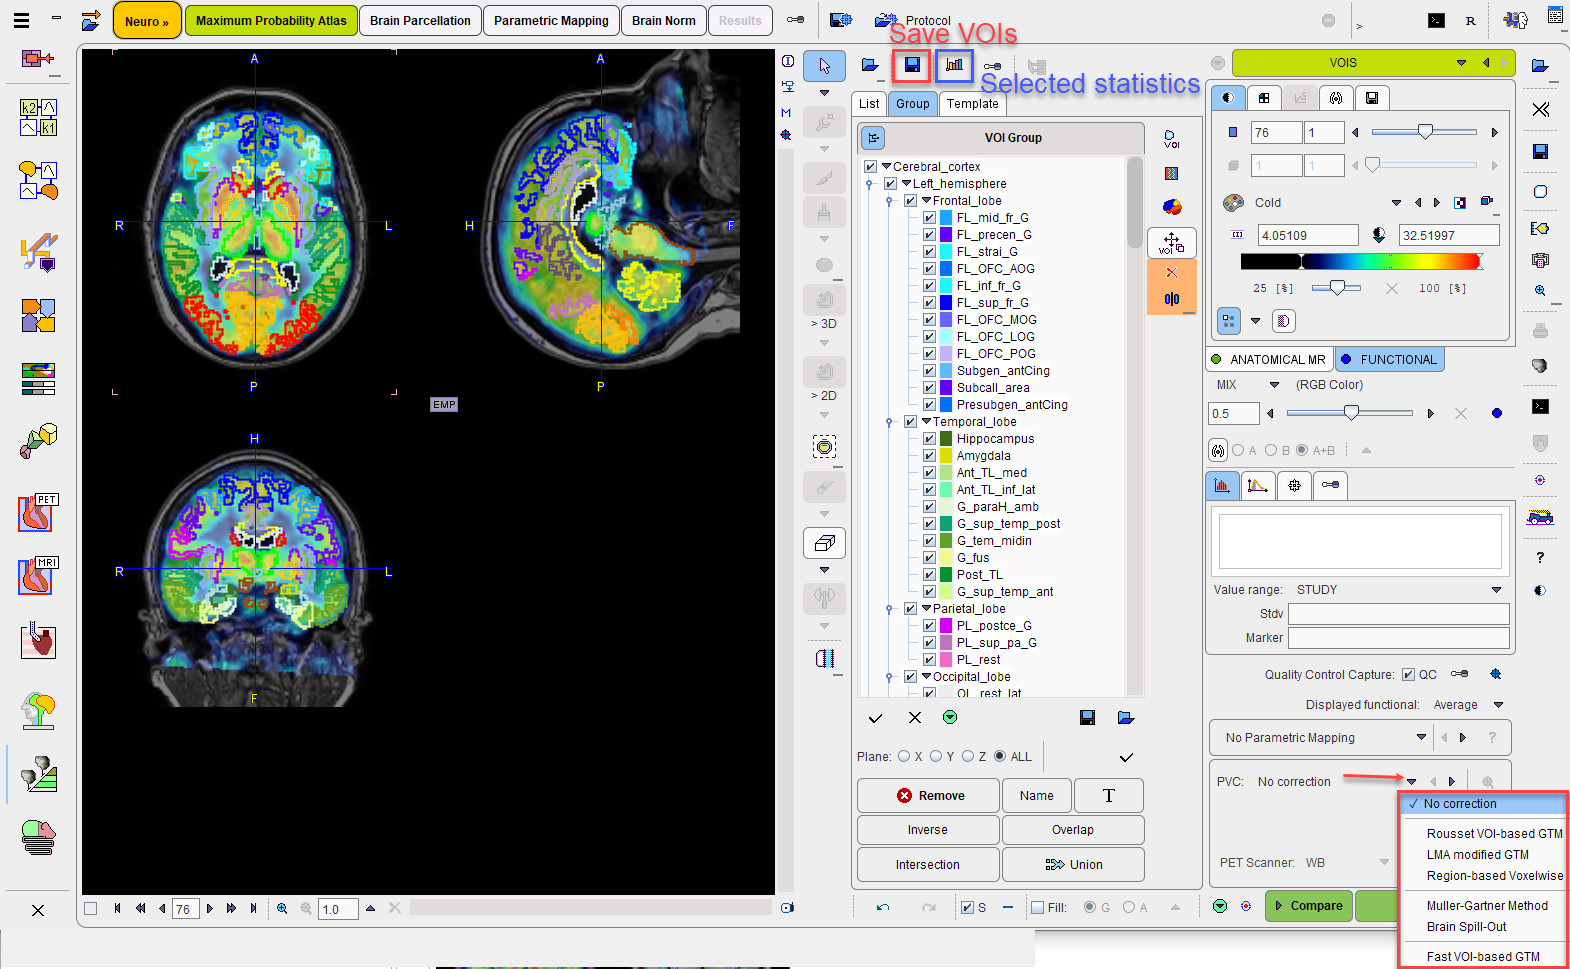The image size is (1570, 969).
Task: Collapse the Left_hemisphere tree node
Action: click(x=907, y=184)
